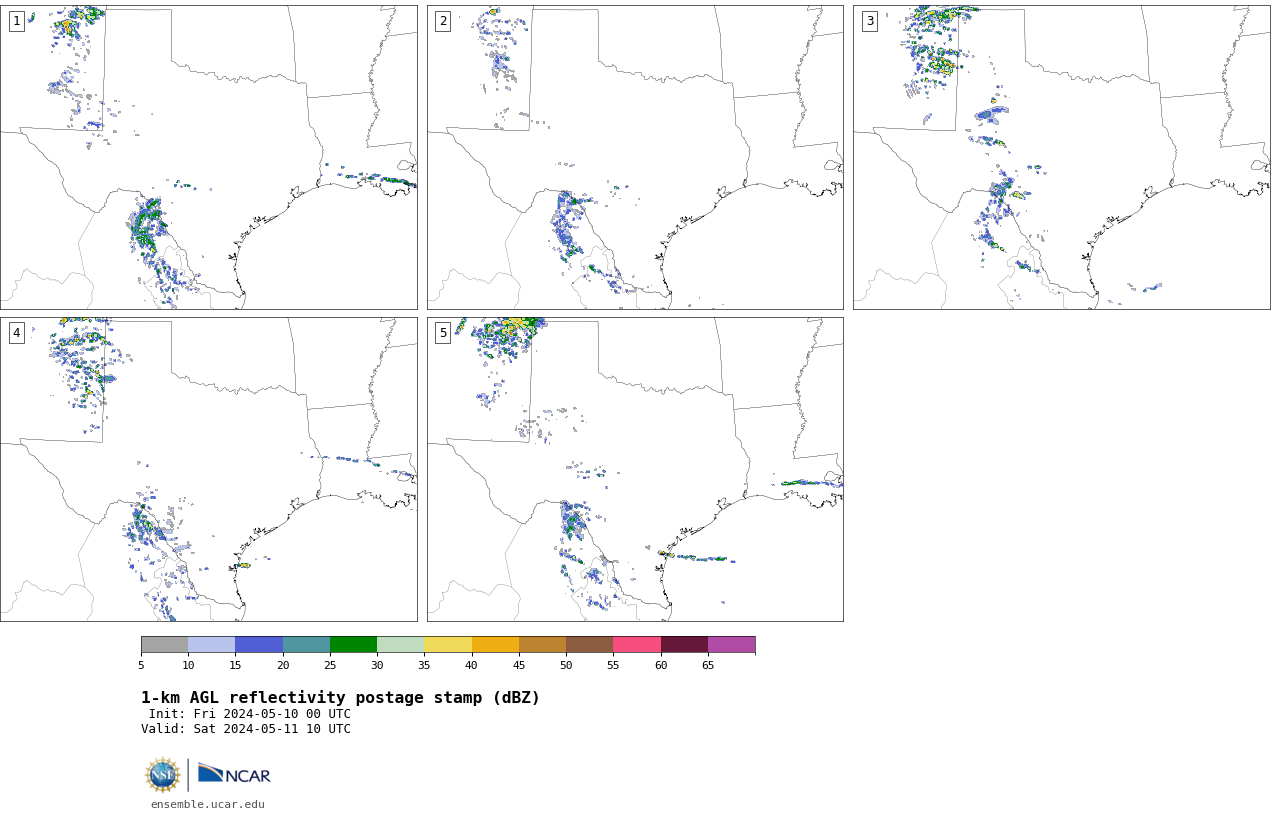
Task: Click the colorbar tick label '35'
Action: click(424, 665)
